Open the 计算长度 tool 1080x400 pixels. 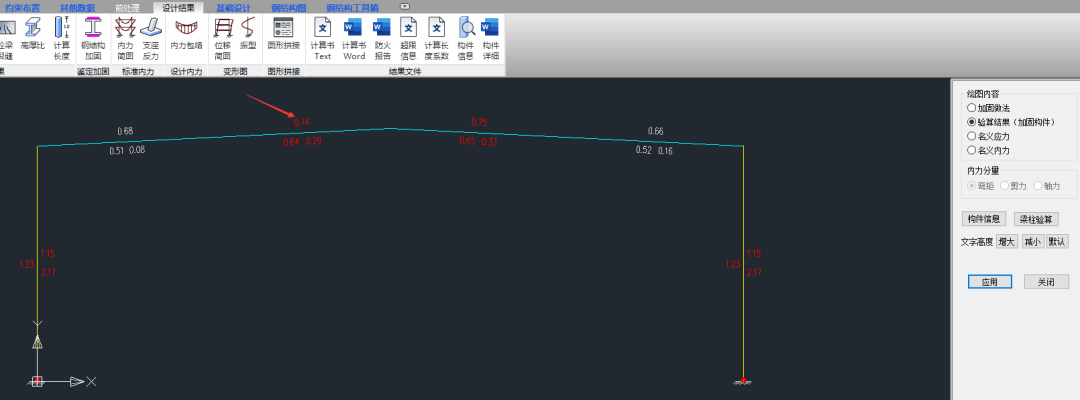pyautogui.click(x=62, y=39)
